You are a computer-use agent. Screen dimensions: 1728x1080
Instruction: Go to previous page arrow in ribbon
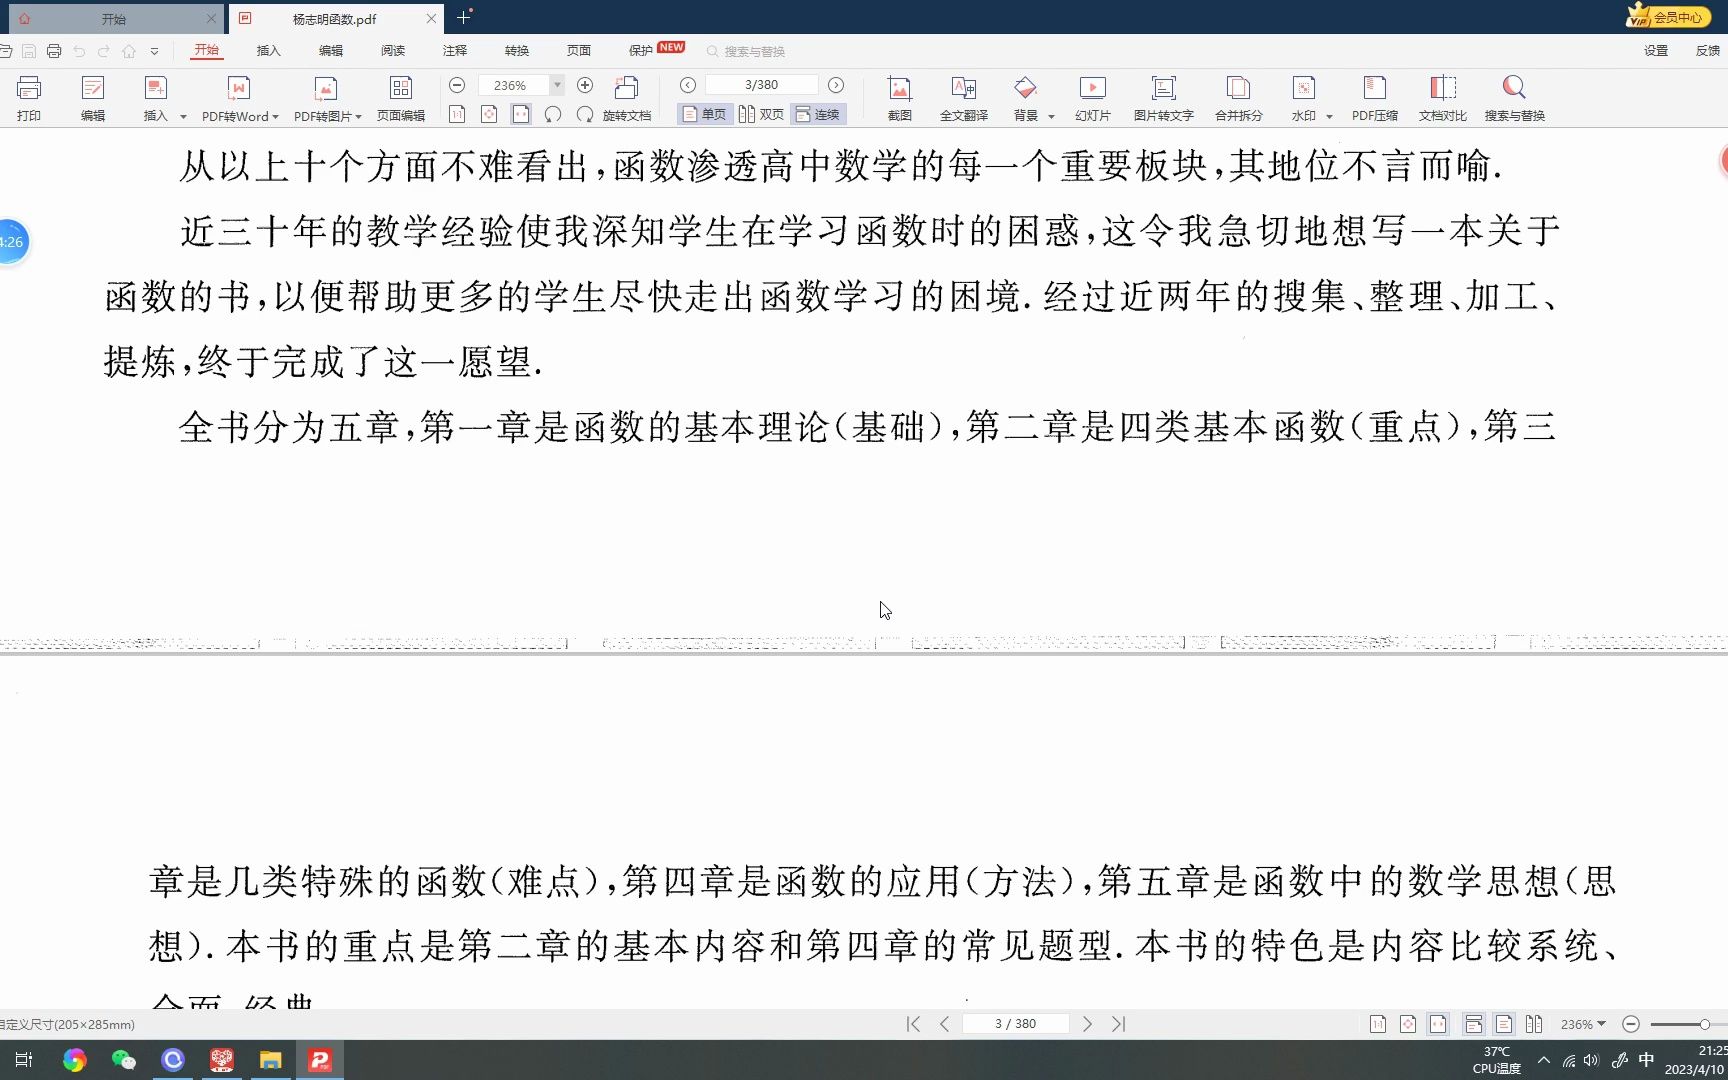688,85
